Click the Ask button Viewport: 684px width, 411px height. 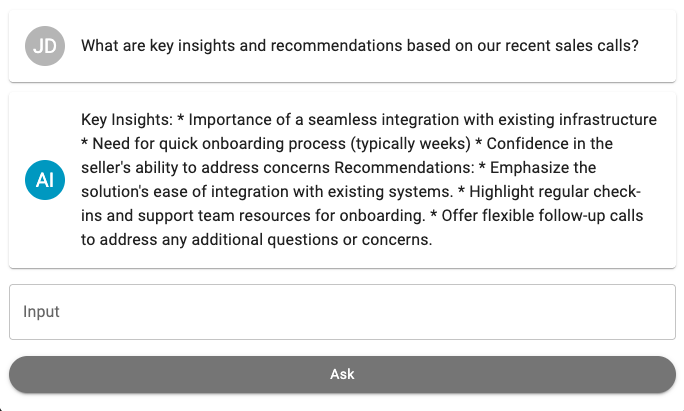pyautogui.click(x=342, y=374)
